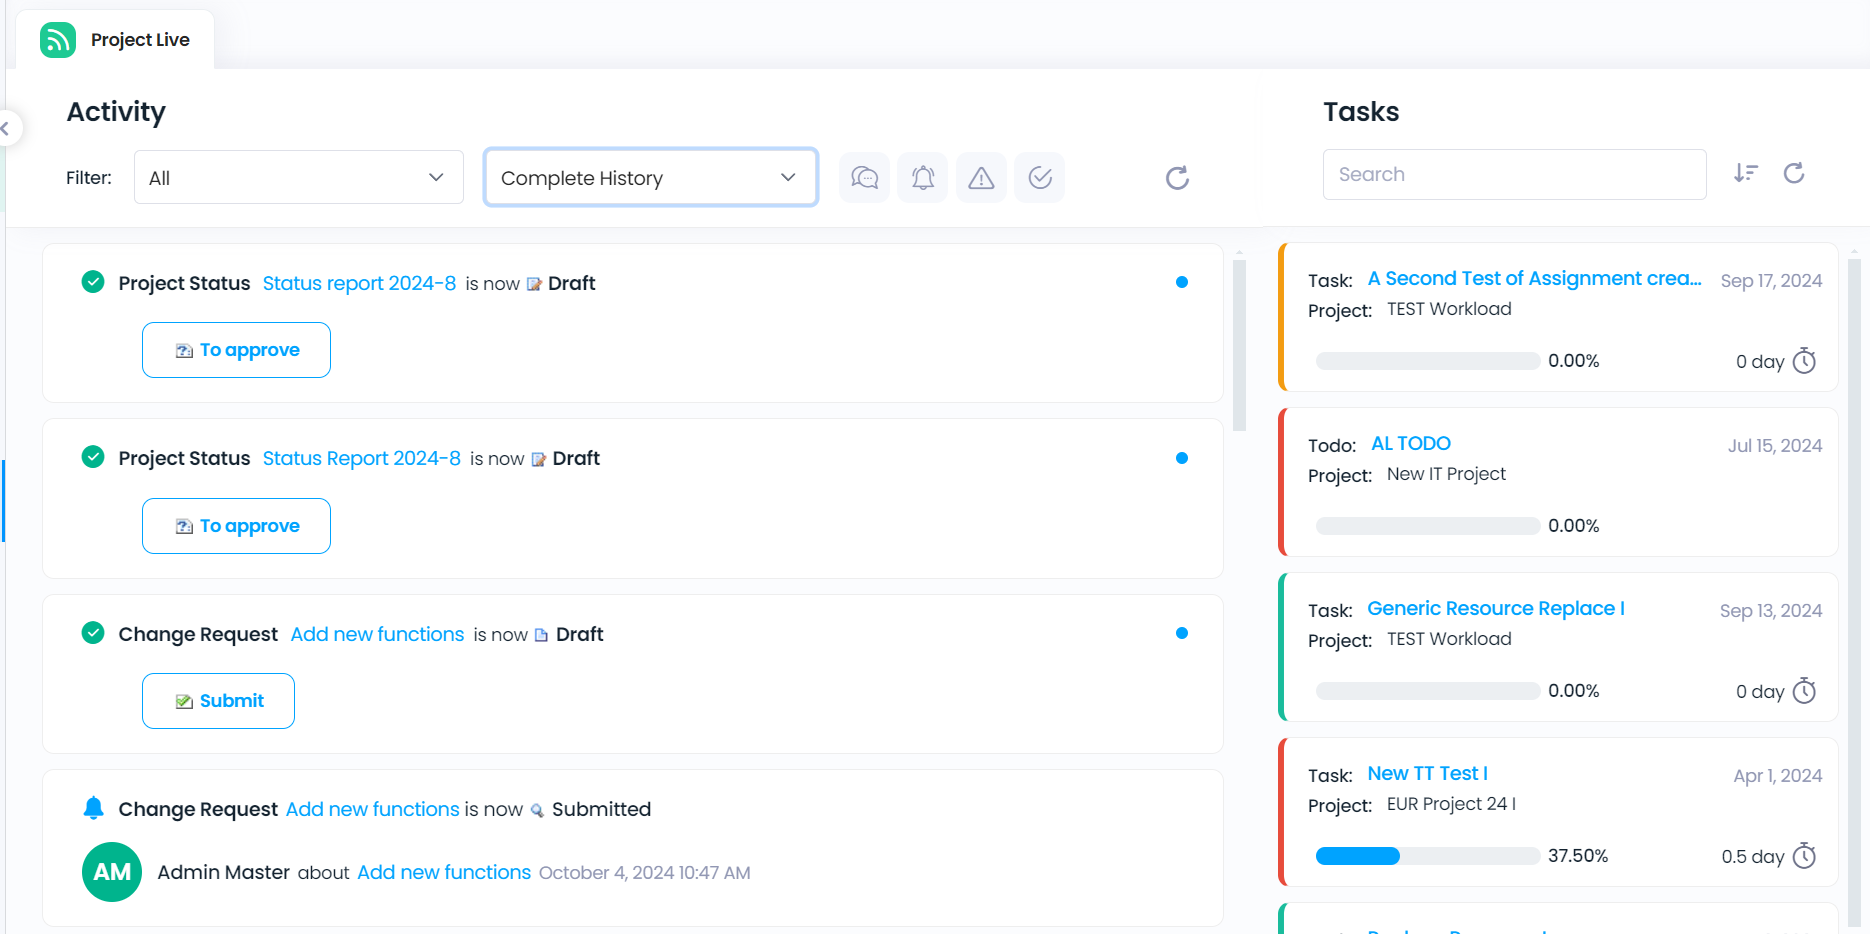Screen dimensions: 1870x934
Task: Toggle the comments filter icon
Action: [x=864, y=178]
